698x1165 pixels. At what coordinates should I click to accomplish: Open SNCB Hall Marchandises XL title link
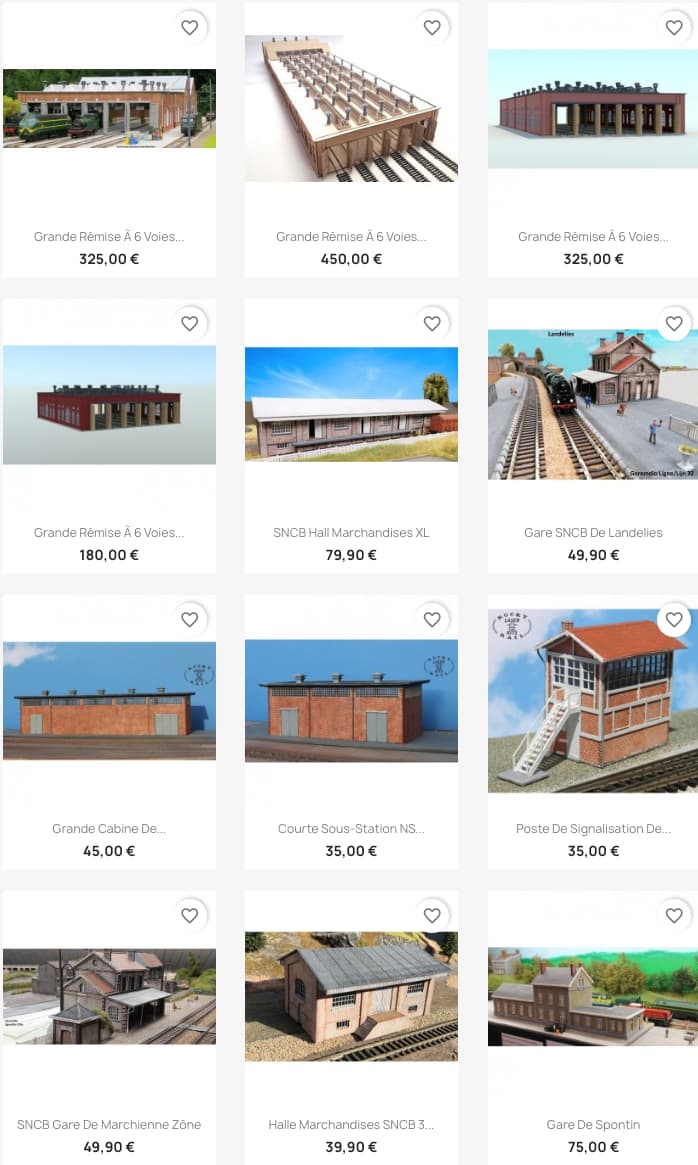click(351, 533)
